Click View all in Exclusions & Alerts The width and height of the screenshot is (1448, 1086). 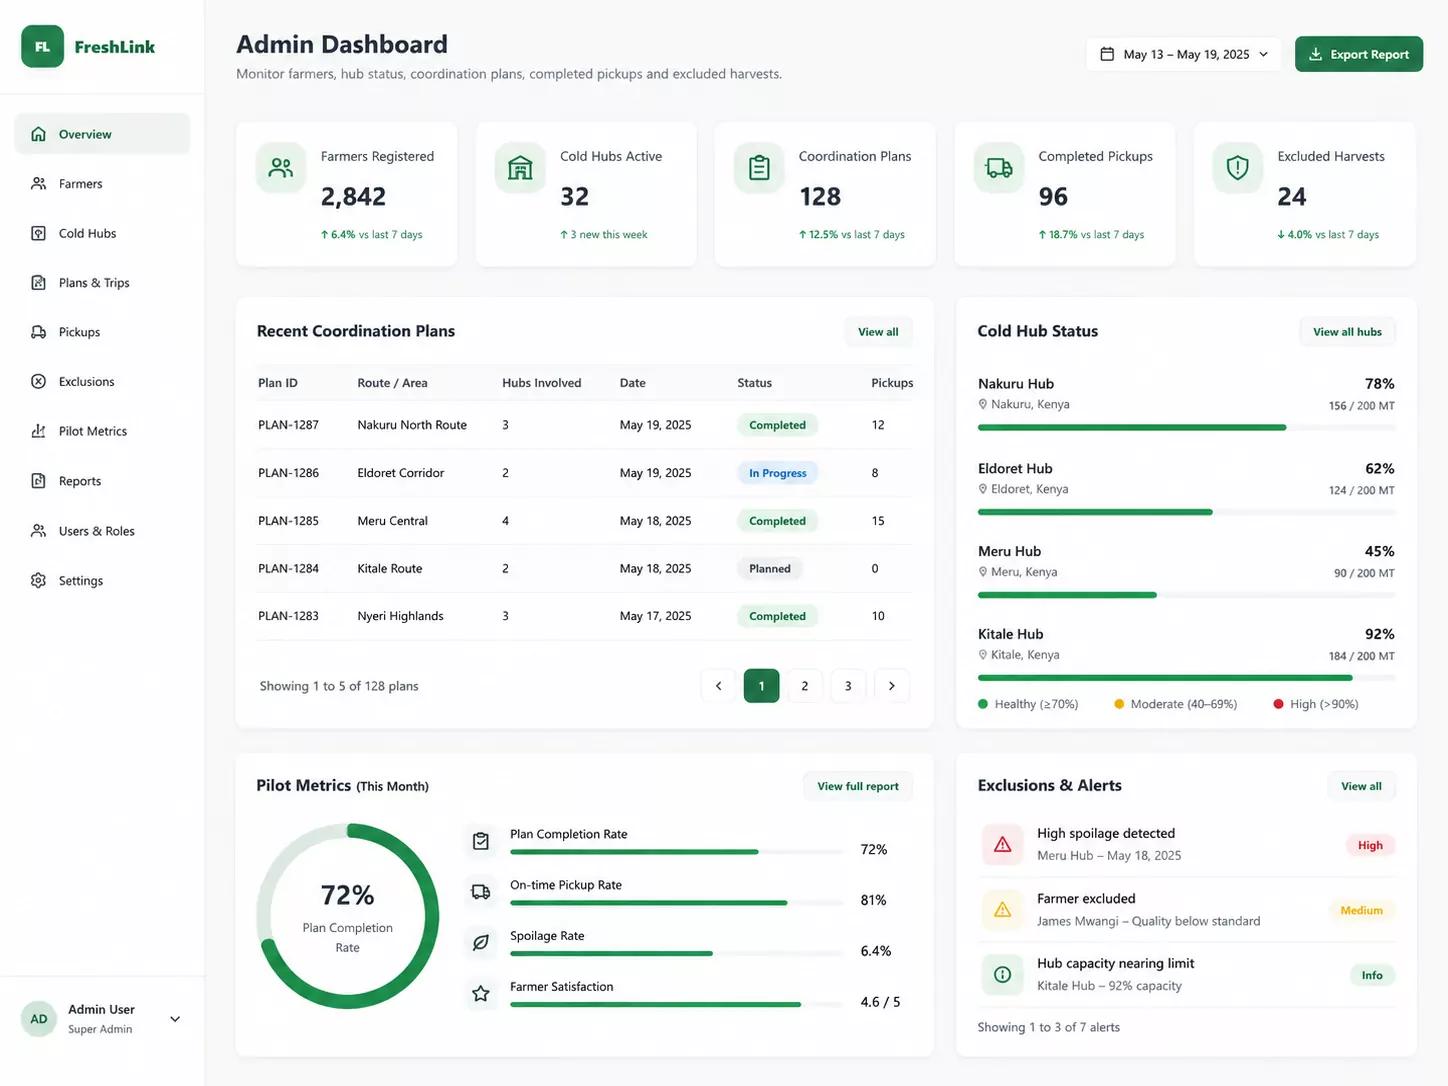pos(1361,786)
